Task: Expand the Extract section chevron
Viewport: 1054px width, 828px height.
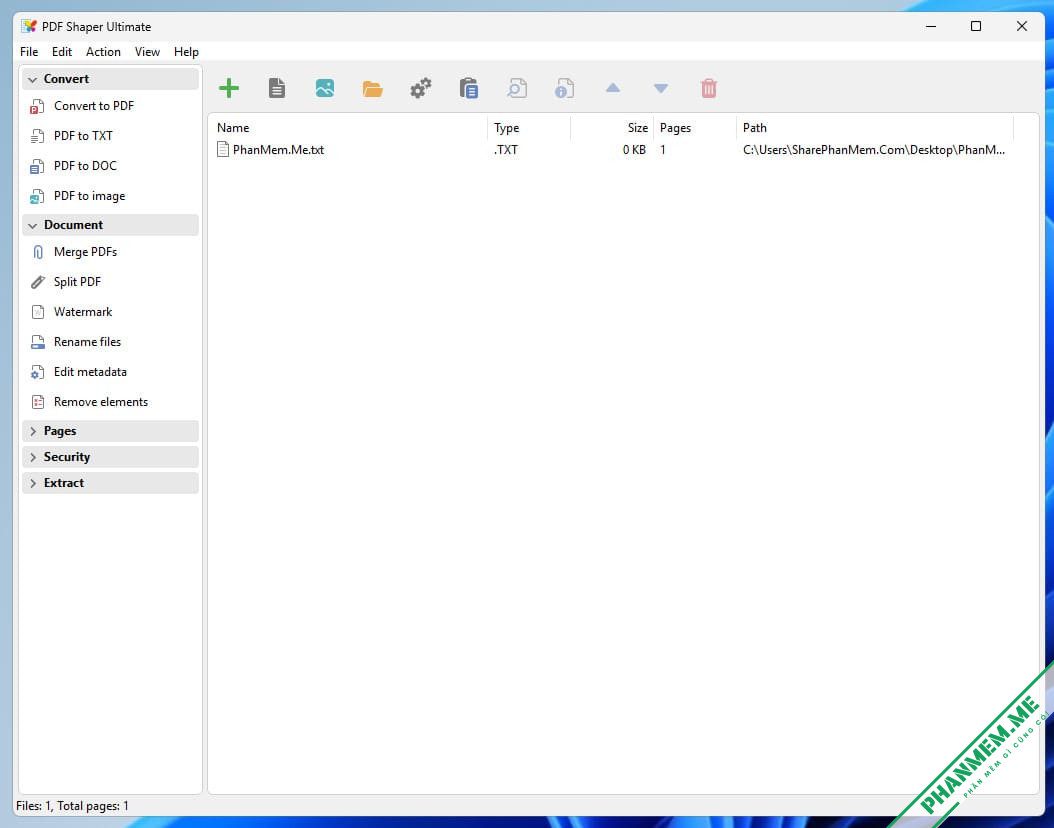Action: pyautogui.click(x=32, y=483)
